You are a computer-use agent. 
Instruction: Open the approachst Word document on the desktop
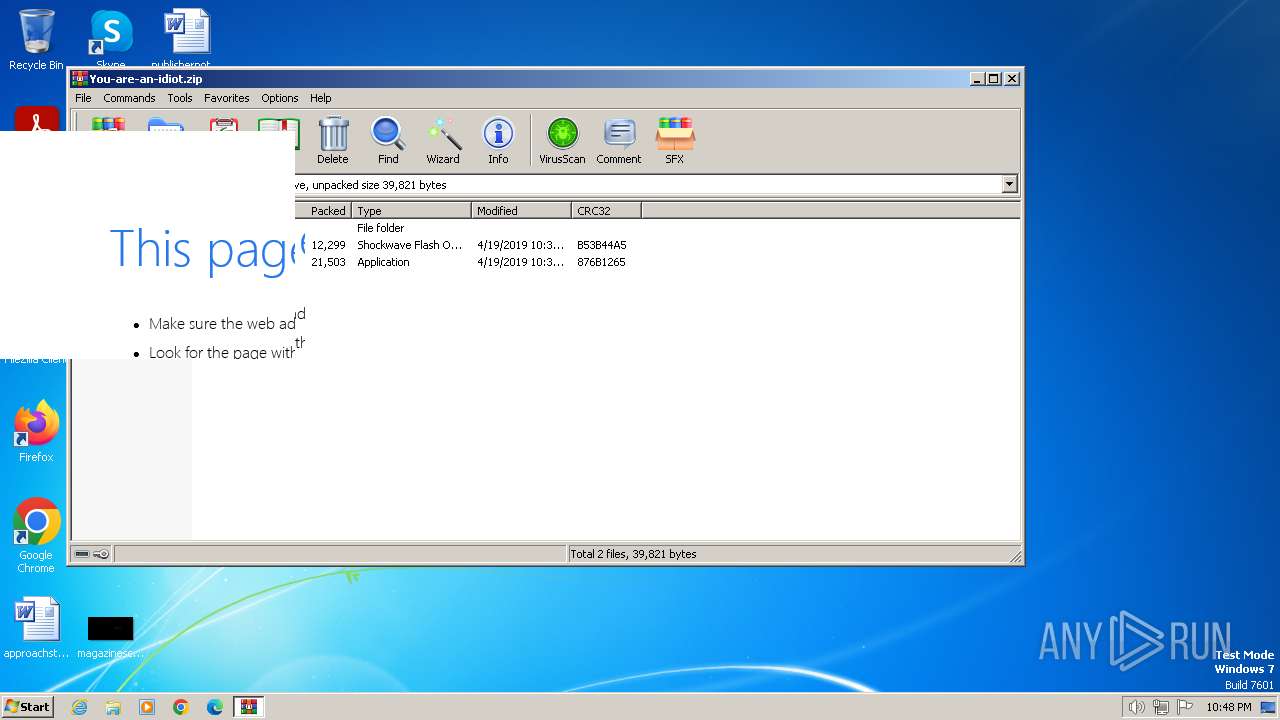point(36,628)
